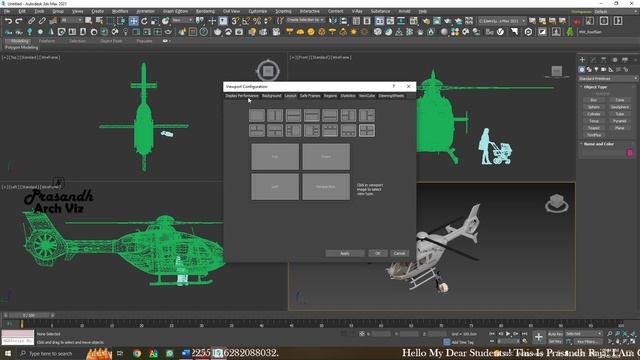Activate the Select and Scale tool

click(155, 21)
